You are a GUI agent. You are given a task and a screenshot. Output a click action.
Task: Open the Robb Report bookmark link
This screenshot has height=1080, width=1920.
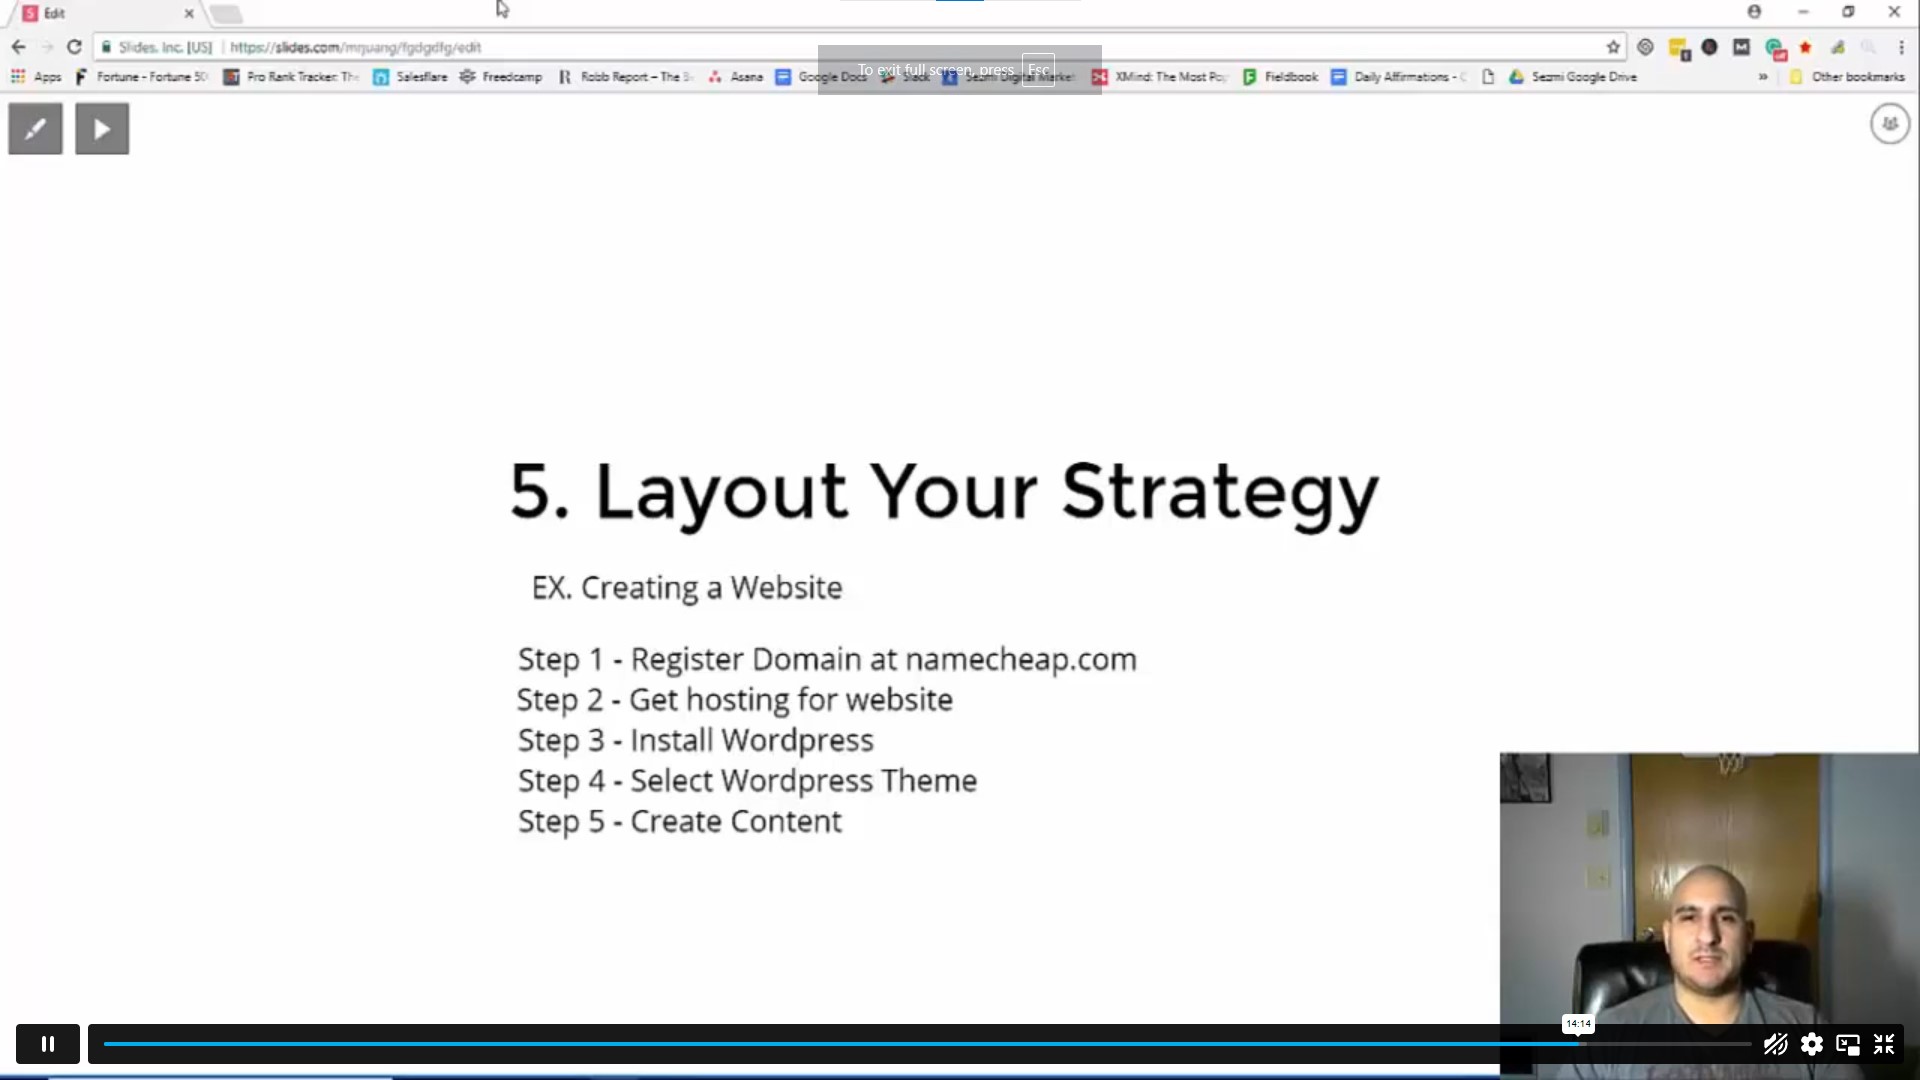pyautogui.click(x=637, y=76)
